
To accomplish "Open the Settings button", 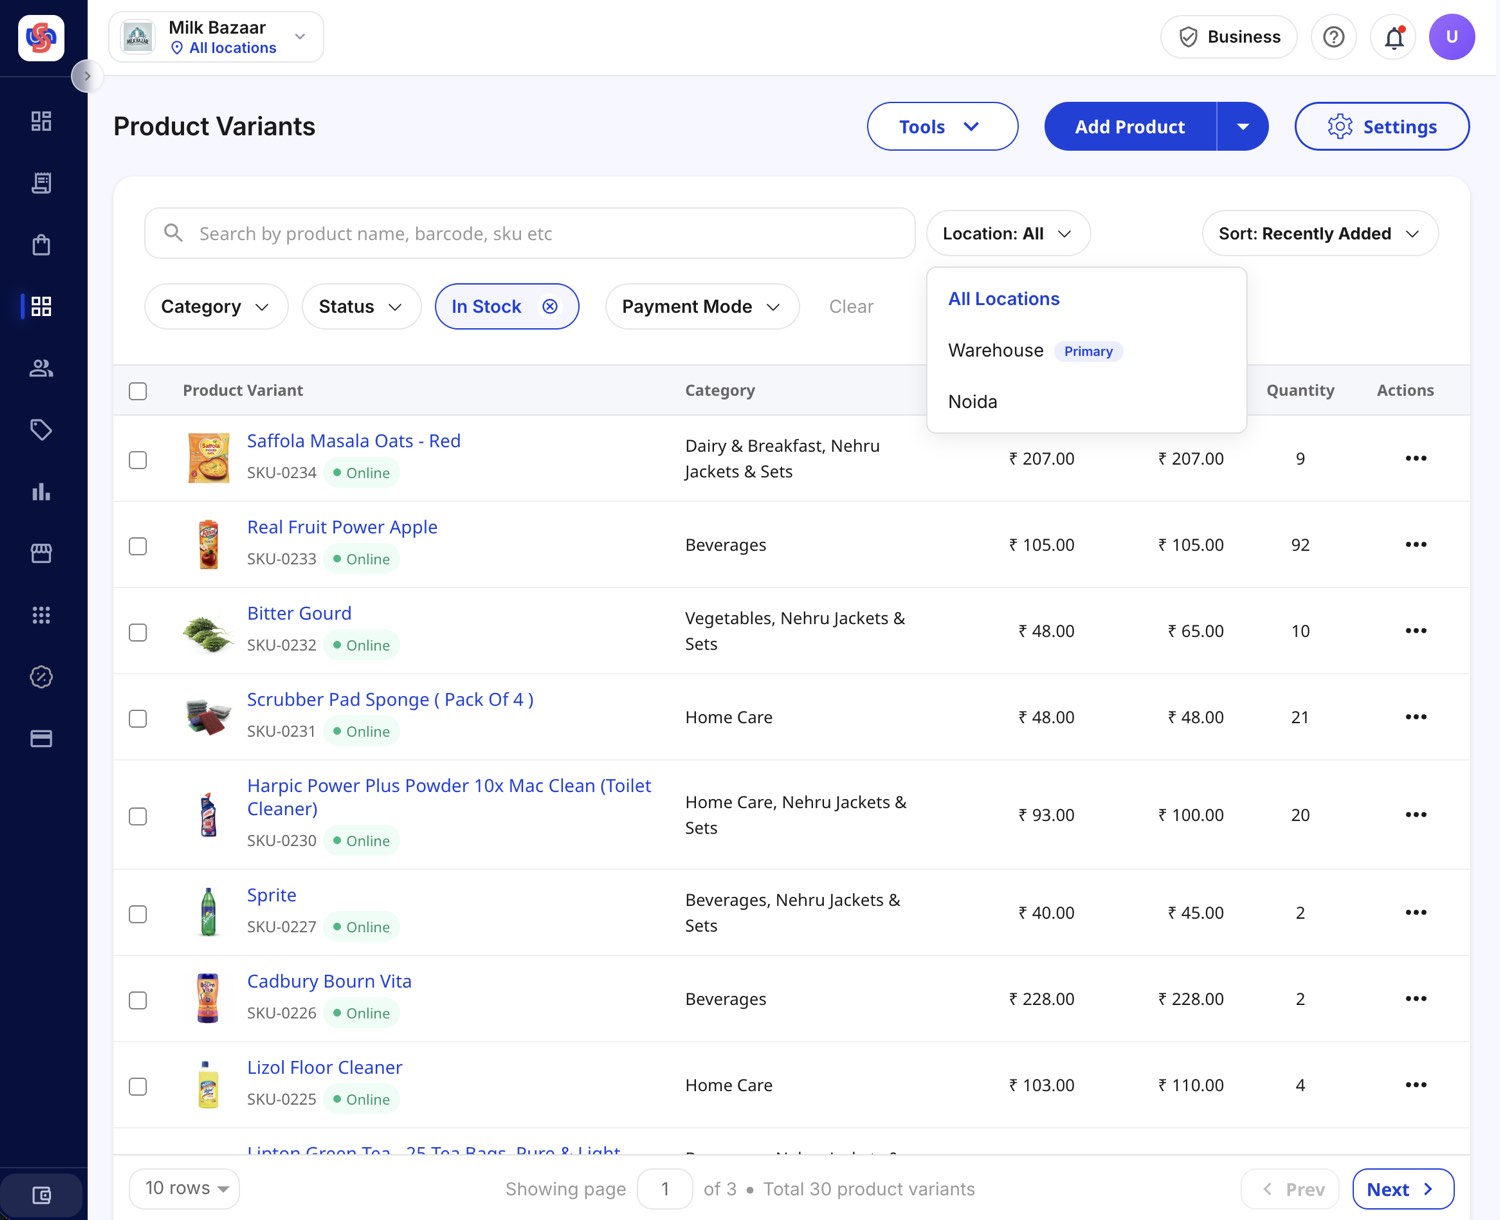I will pyautogui.click(x=1382, y=126).
